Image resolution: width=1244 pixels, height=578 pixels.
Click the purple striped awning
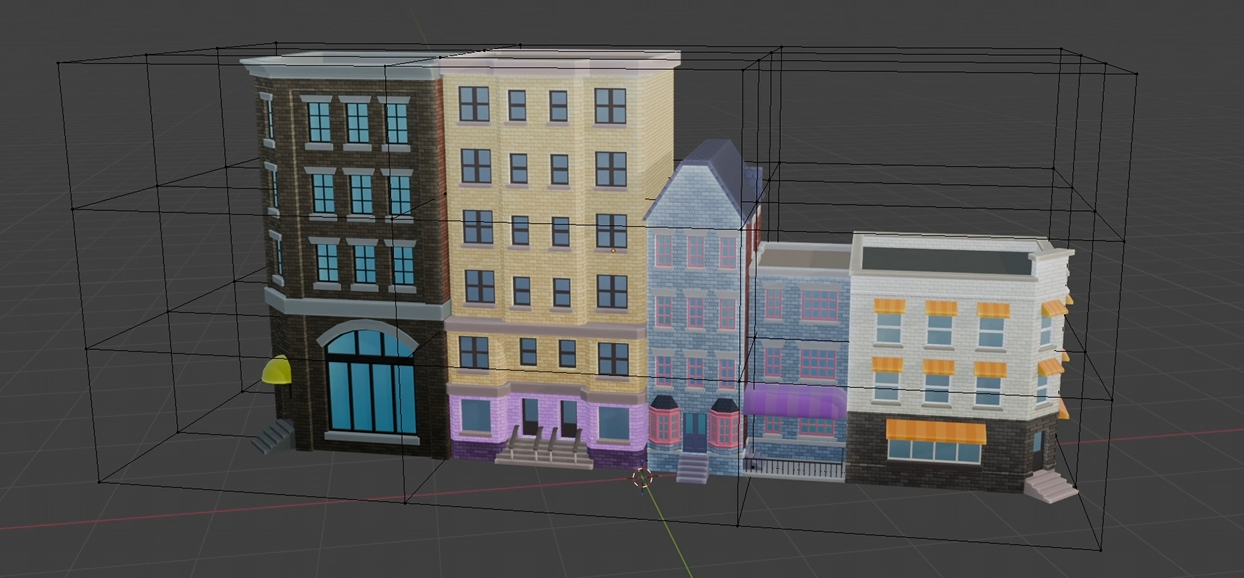[x=795, y=401]
